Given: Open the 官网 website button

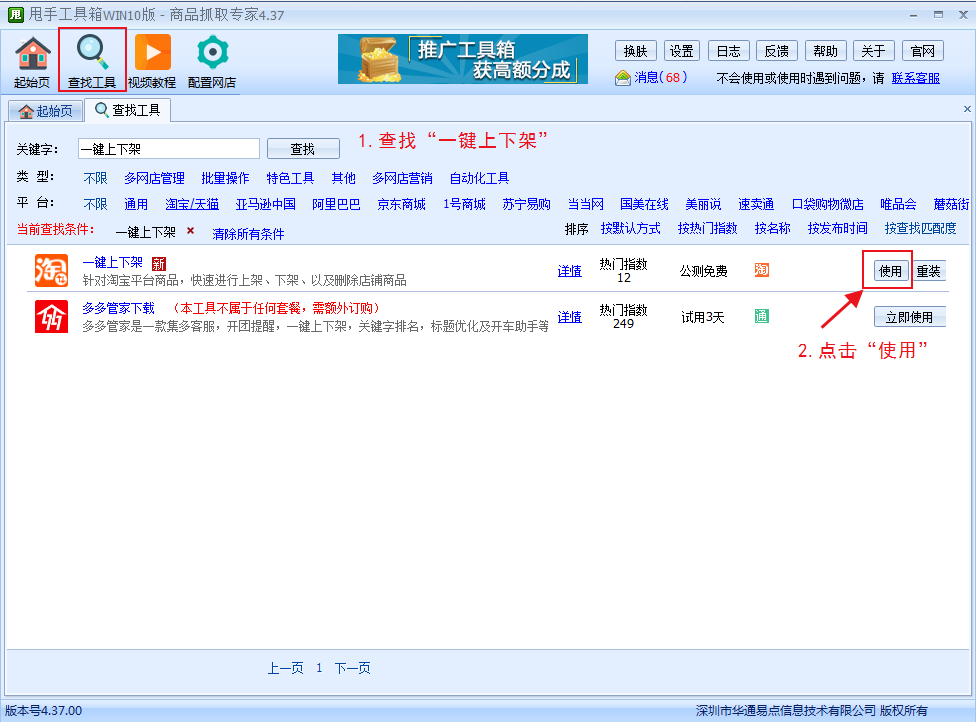Looking at the screenshot, I should coord(922,51).
